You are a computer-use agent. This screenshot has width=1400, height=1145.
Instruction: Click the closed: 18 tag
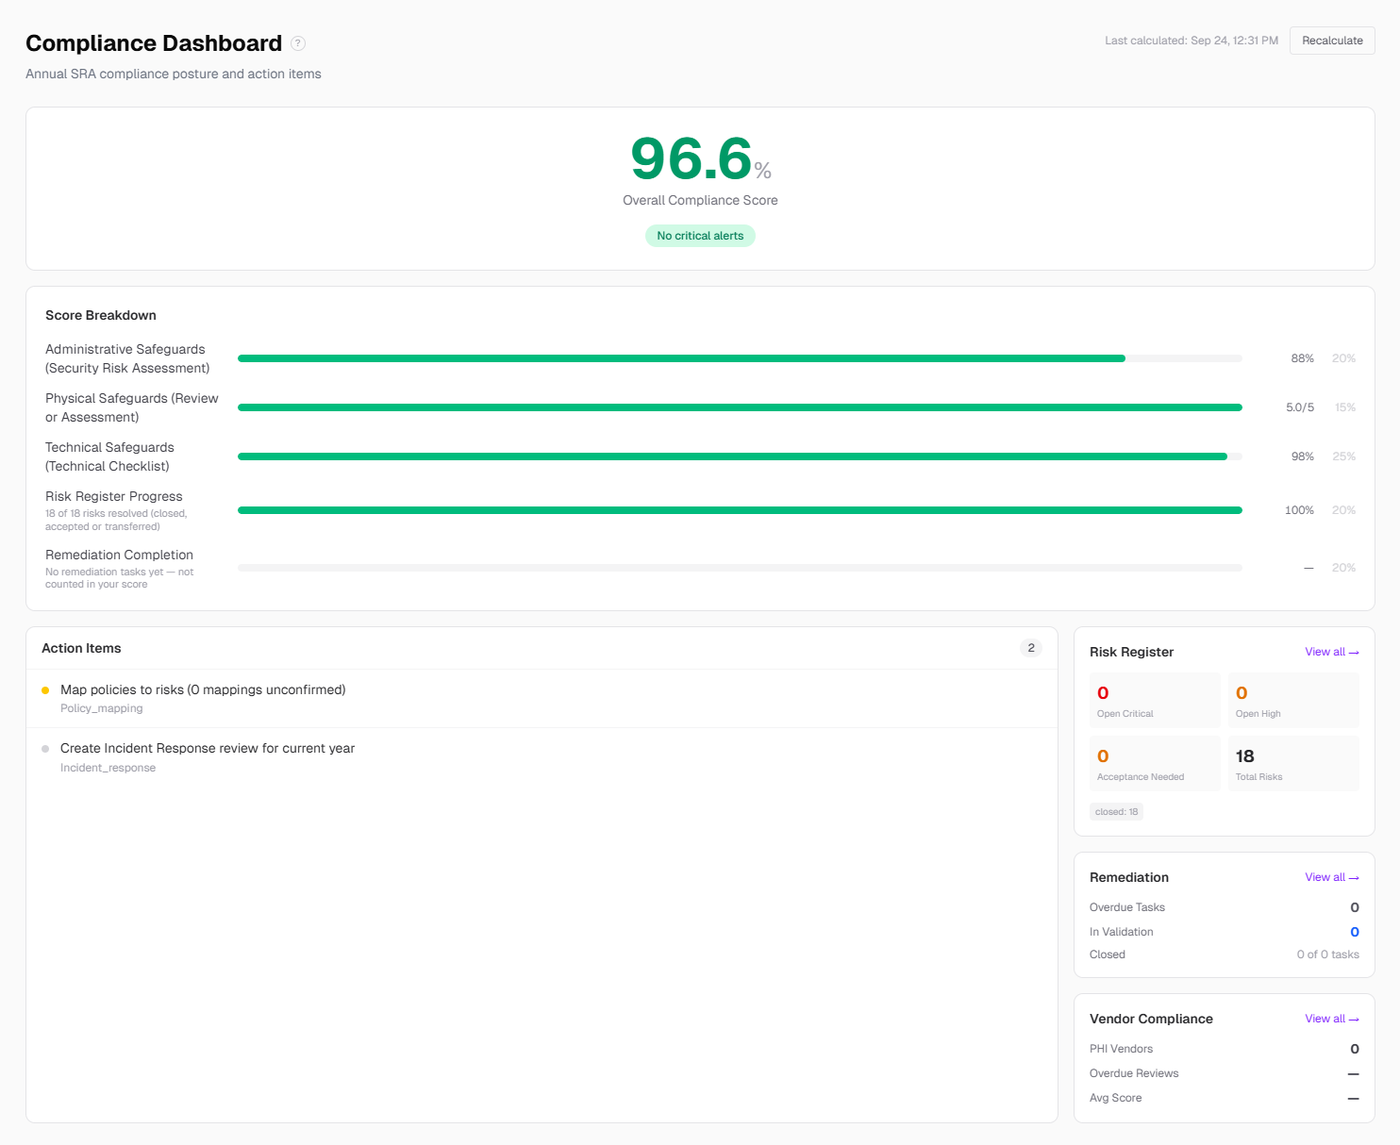(x=1116, y=812)
